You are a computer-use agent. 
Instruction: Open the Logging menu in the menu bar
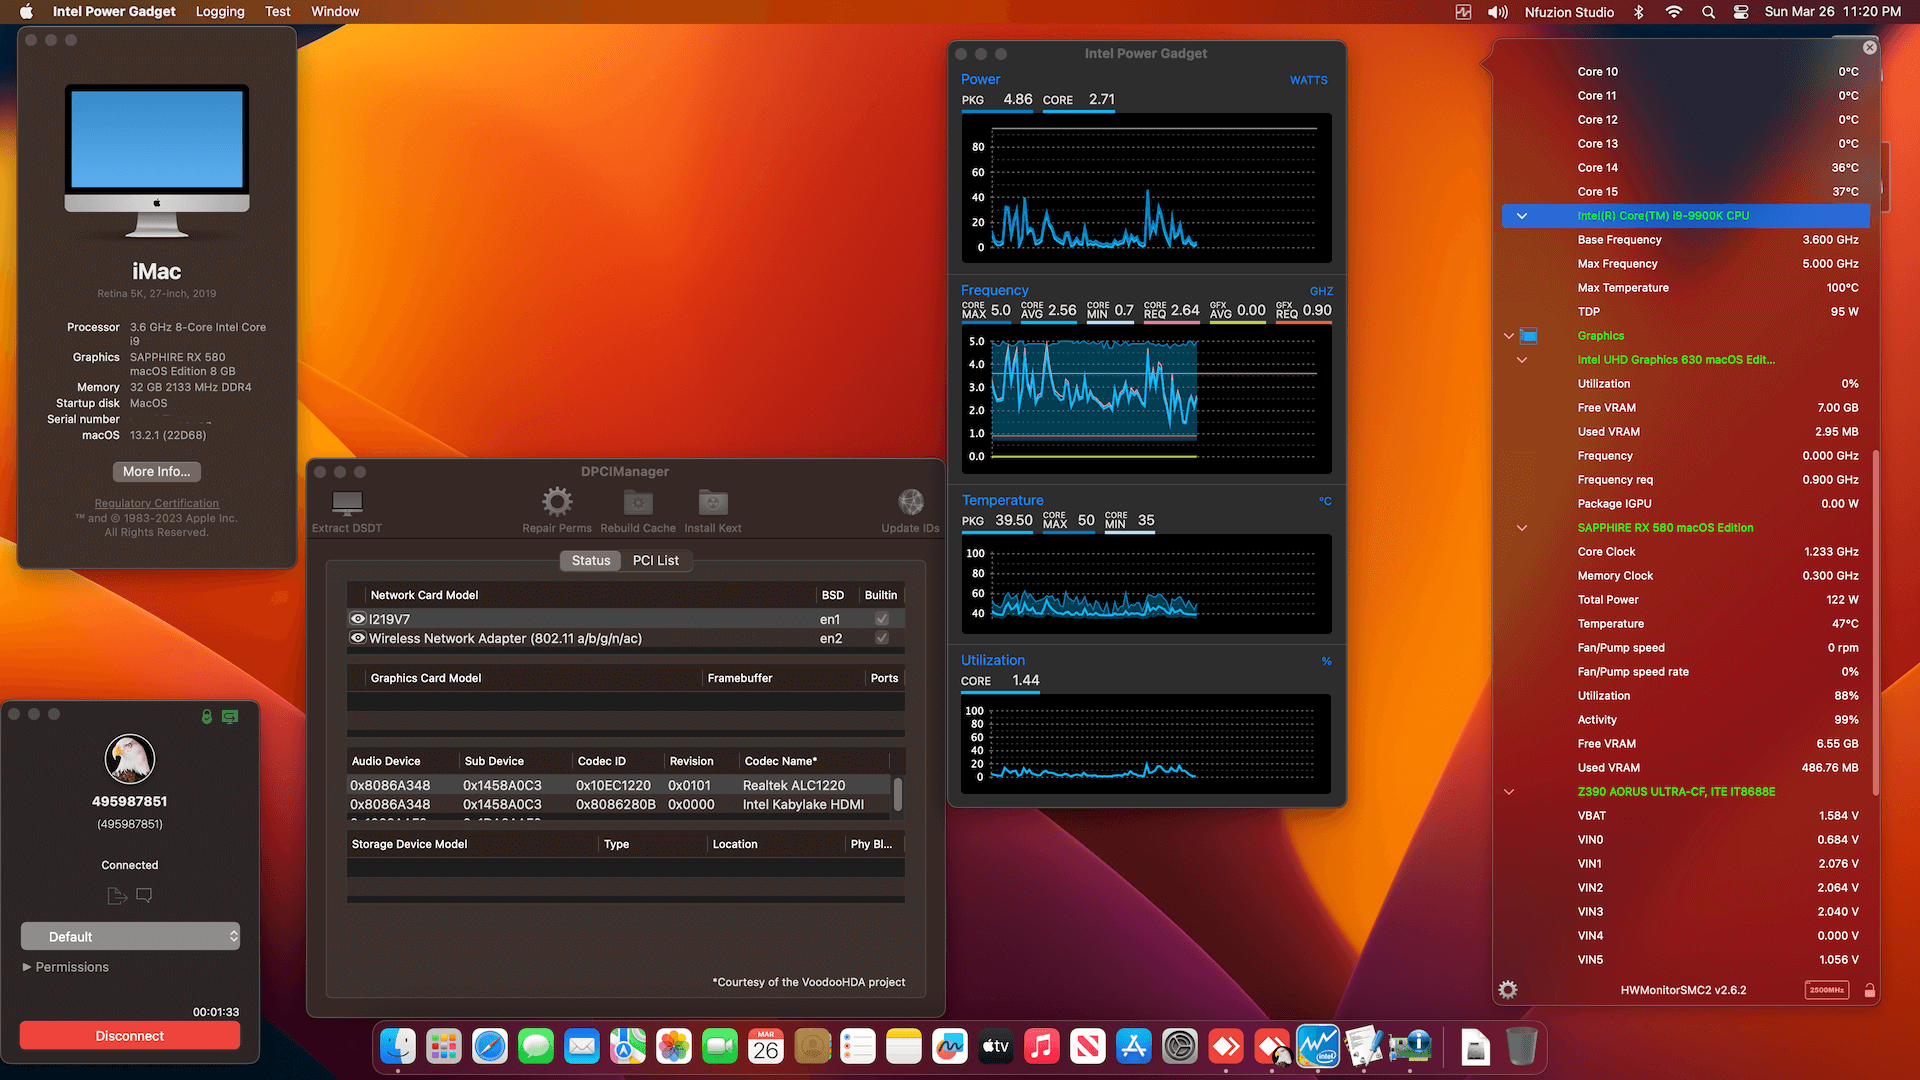pos(219,11)
